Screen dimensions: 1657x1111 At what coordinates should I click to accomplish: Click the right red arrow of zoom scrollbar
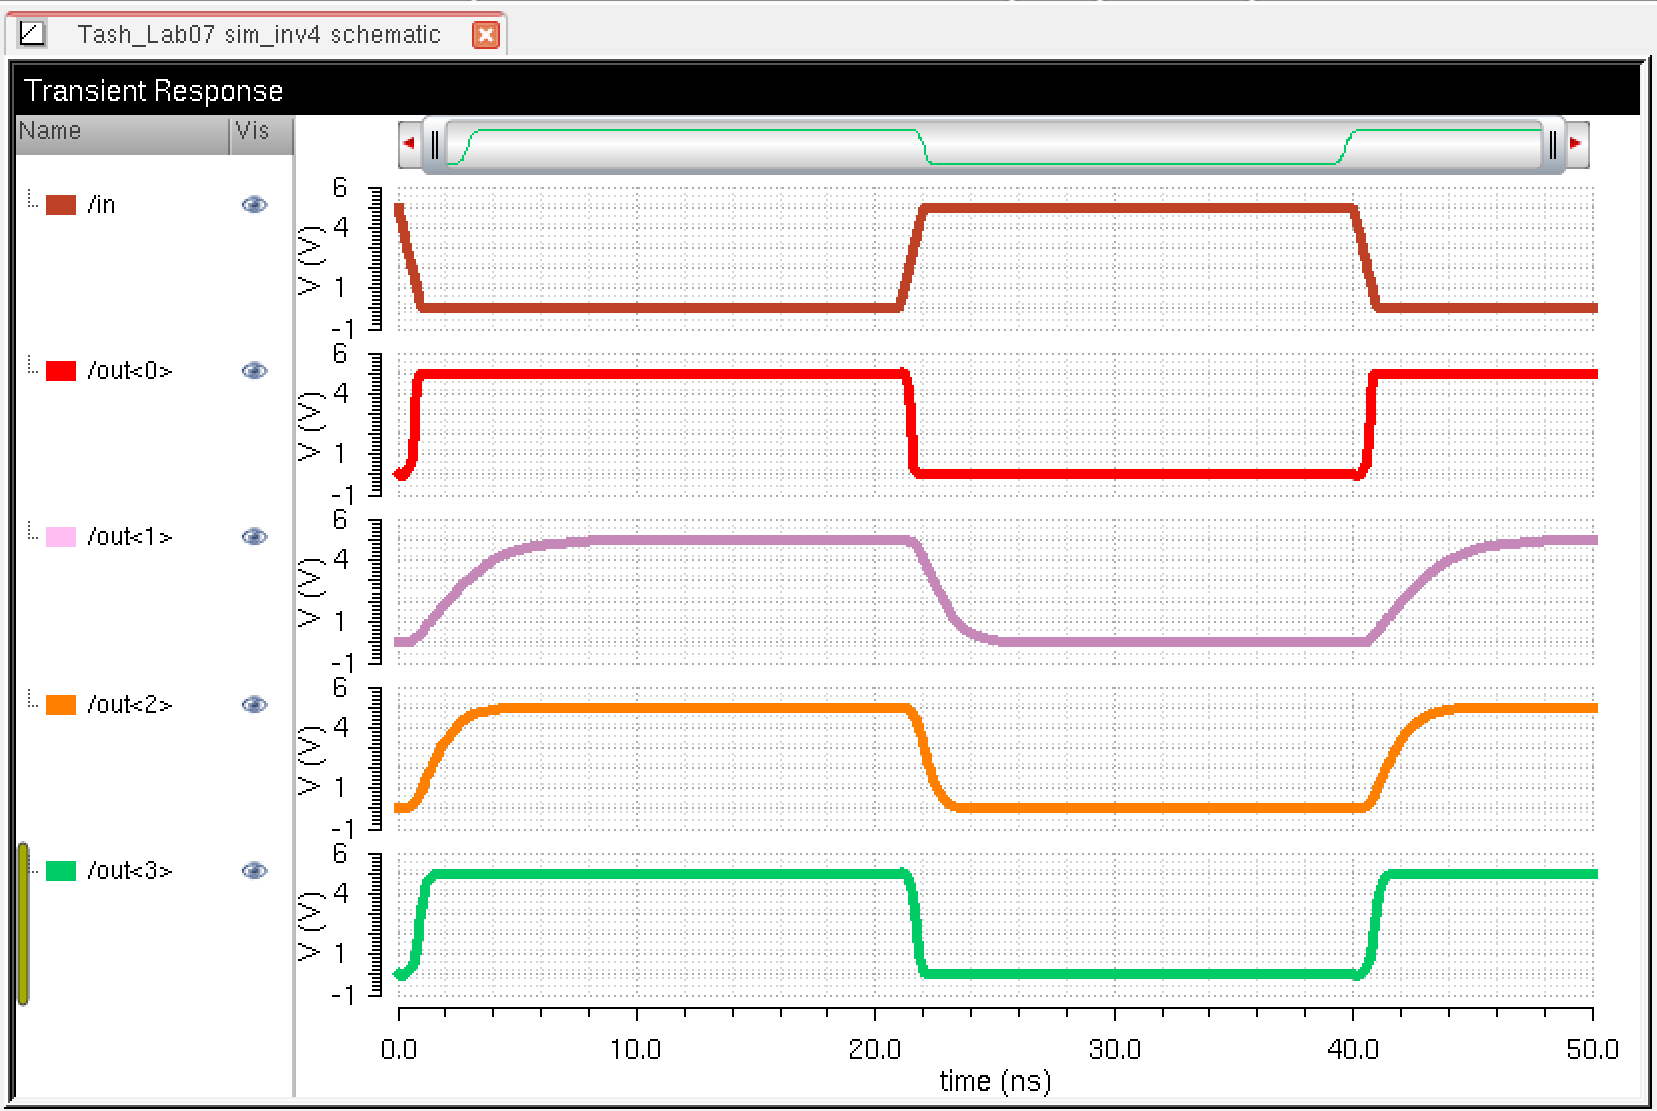[1576, 144]
